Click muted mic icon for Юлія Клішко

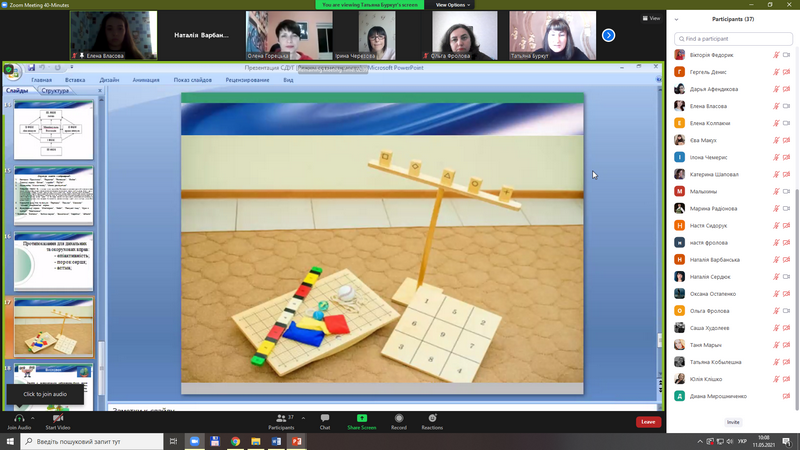pyautogui.click(x=776, y=379)
